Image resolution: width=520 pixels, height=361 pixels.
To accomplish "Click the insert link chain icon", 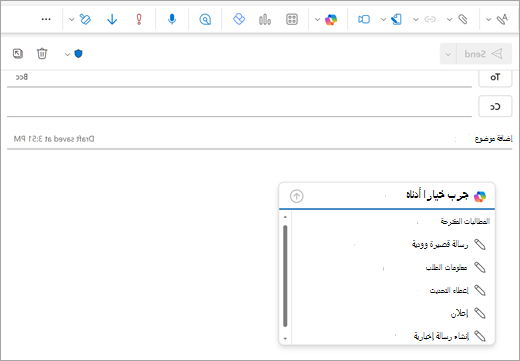I will [430, 19].
